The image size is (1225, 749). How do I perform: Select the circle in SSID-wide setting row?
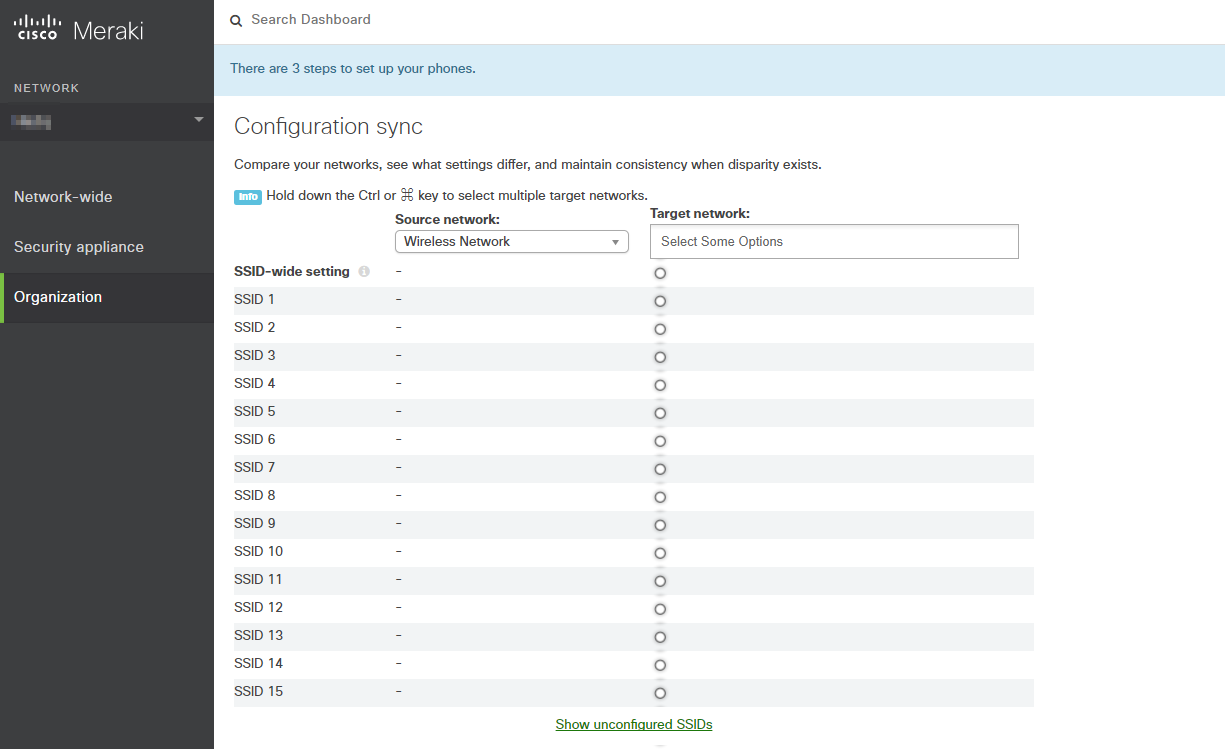[x=660, y=273]
